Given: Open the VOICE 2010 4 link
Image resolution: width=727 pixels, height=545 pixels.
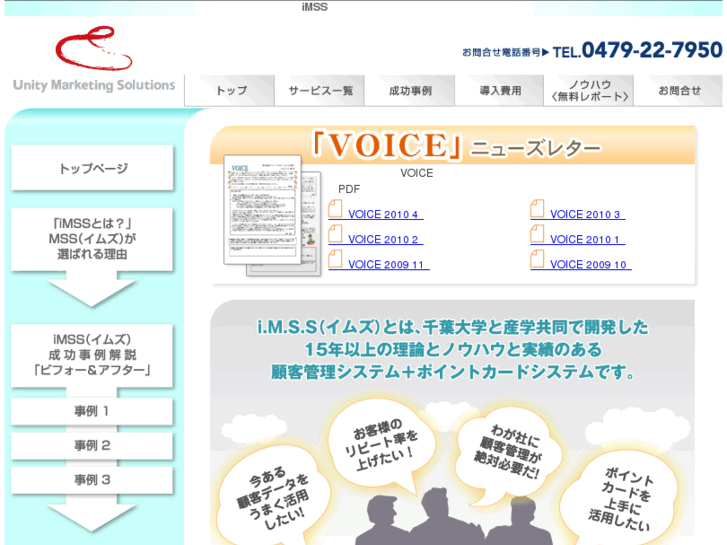Looking at the screenshot, I should click(383, 214).
